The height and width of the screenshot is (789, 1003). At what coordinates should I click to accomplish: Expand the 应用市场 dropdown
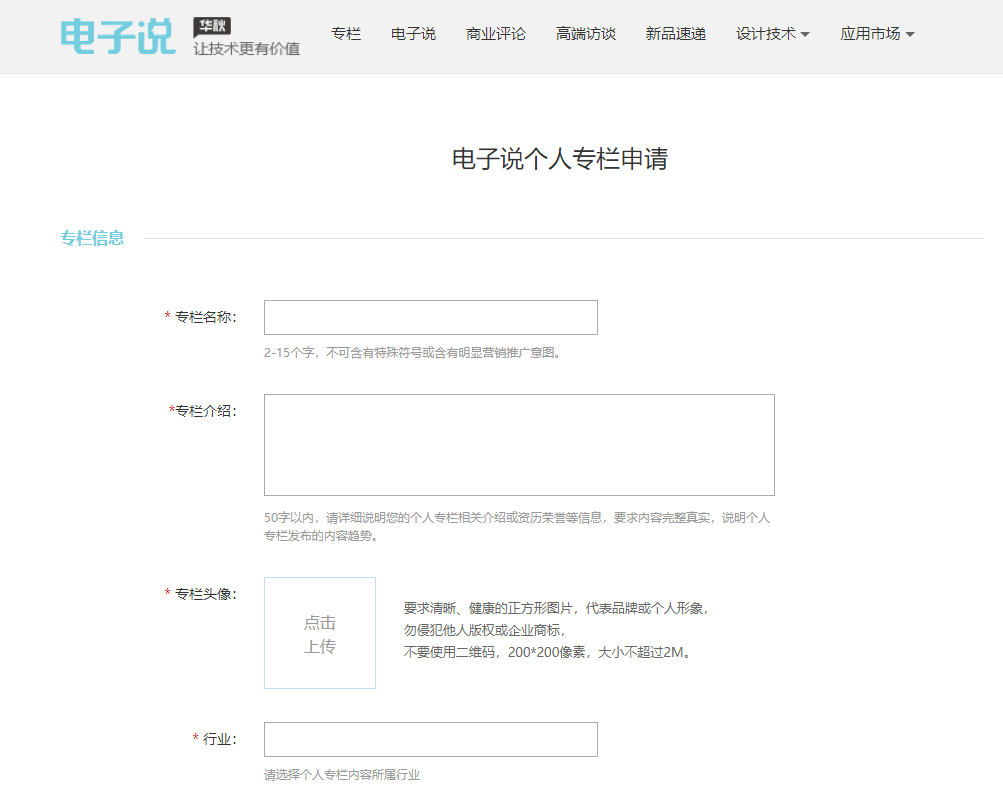(877, 33)
